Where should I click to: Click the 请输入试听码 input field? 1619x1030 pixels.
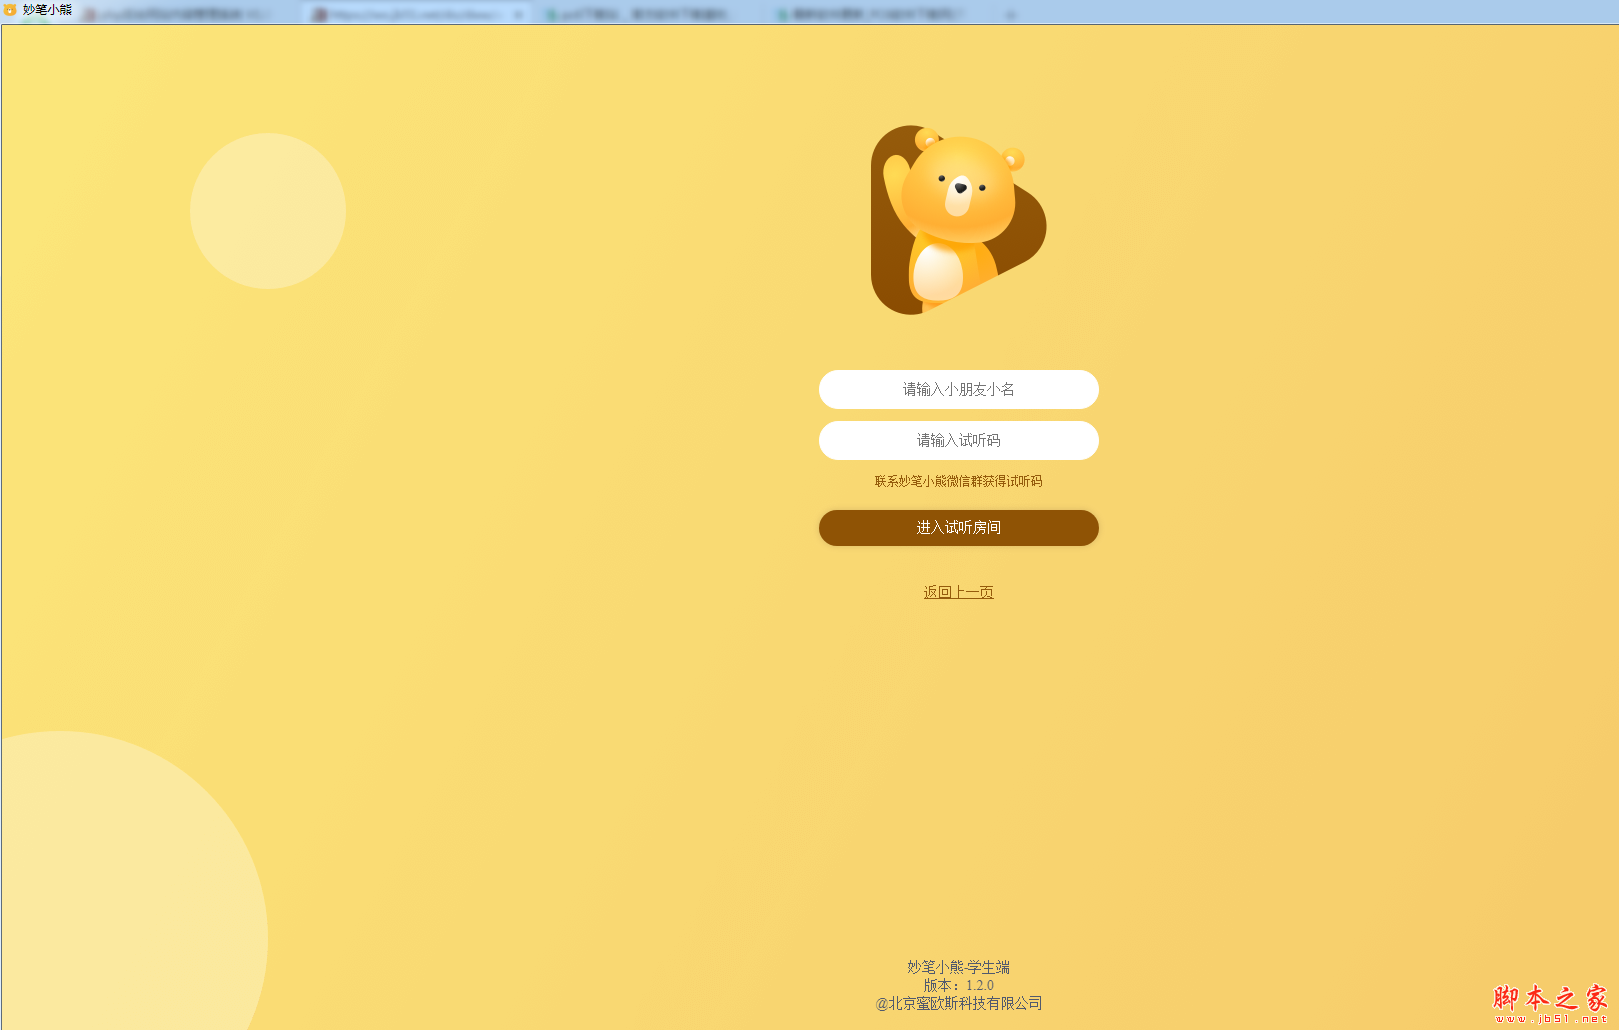point(958,440)
